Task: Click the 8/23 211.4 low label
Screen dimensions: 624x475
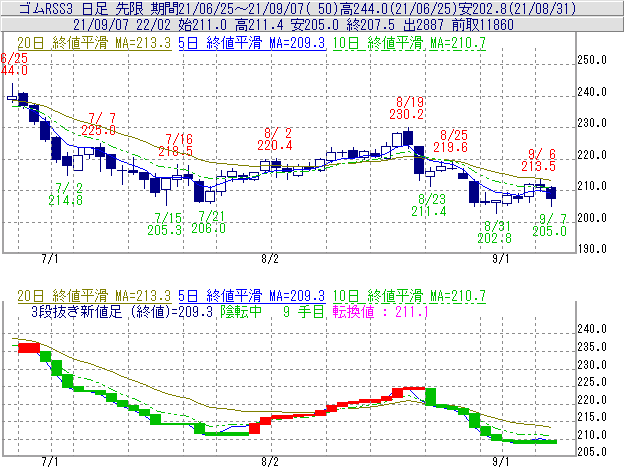Action: pos(429,205)
